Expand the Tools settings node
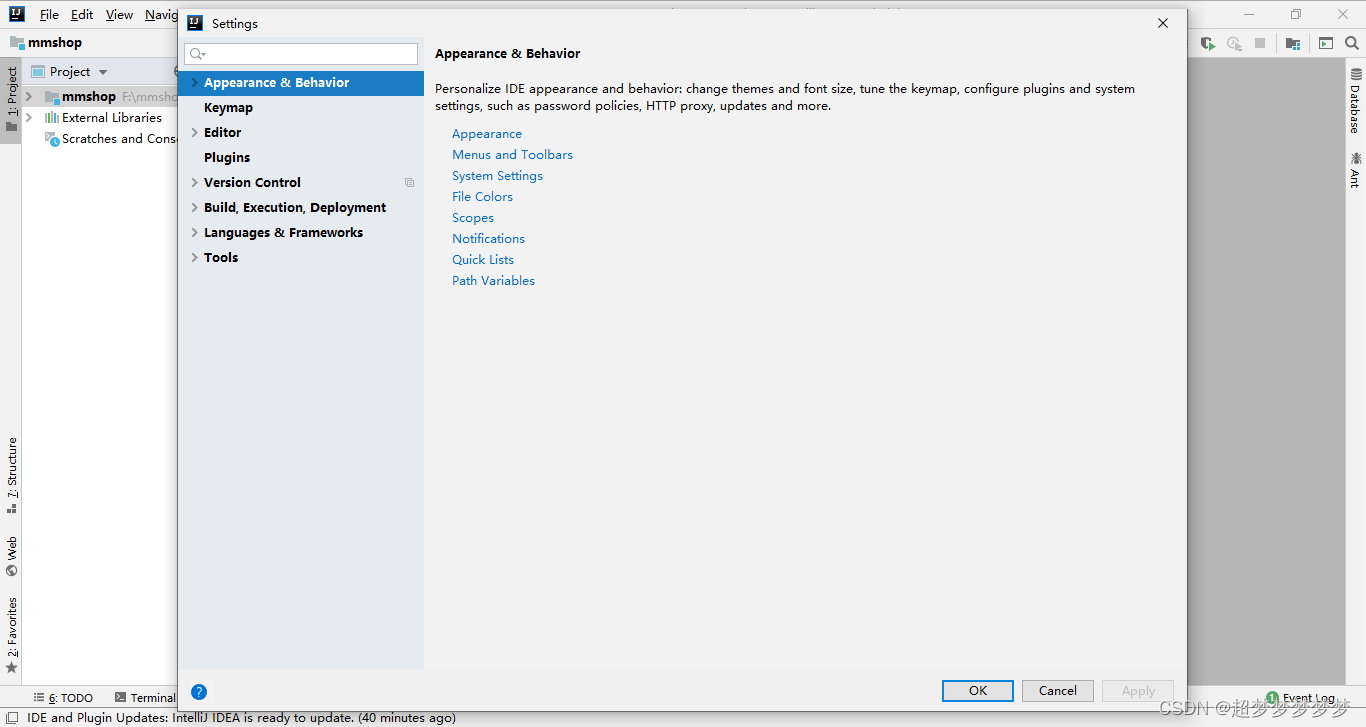The width and height of the screenshot is (1366, 727). pyautogui.click(x=194, y=257)
